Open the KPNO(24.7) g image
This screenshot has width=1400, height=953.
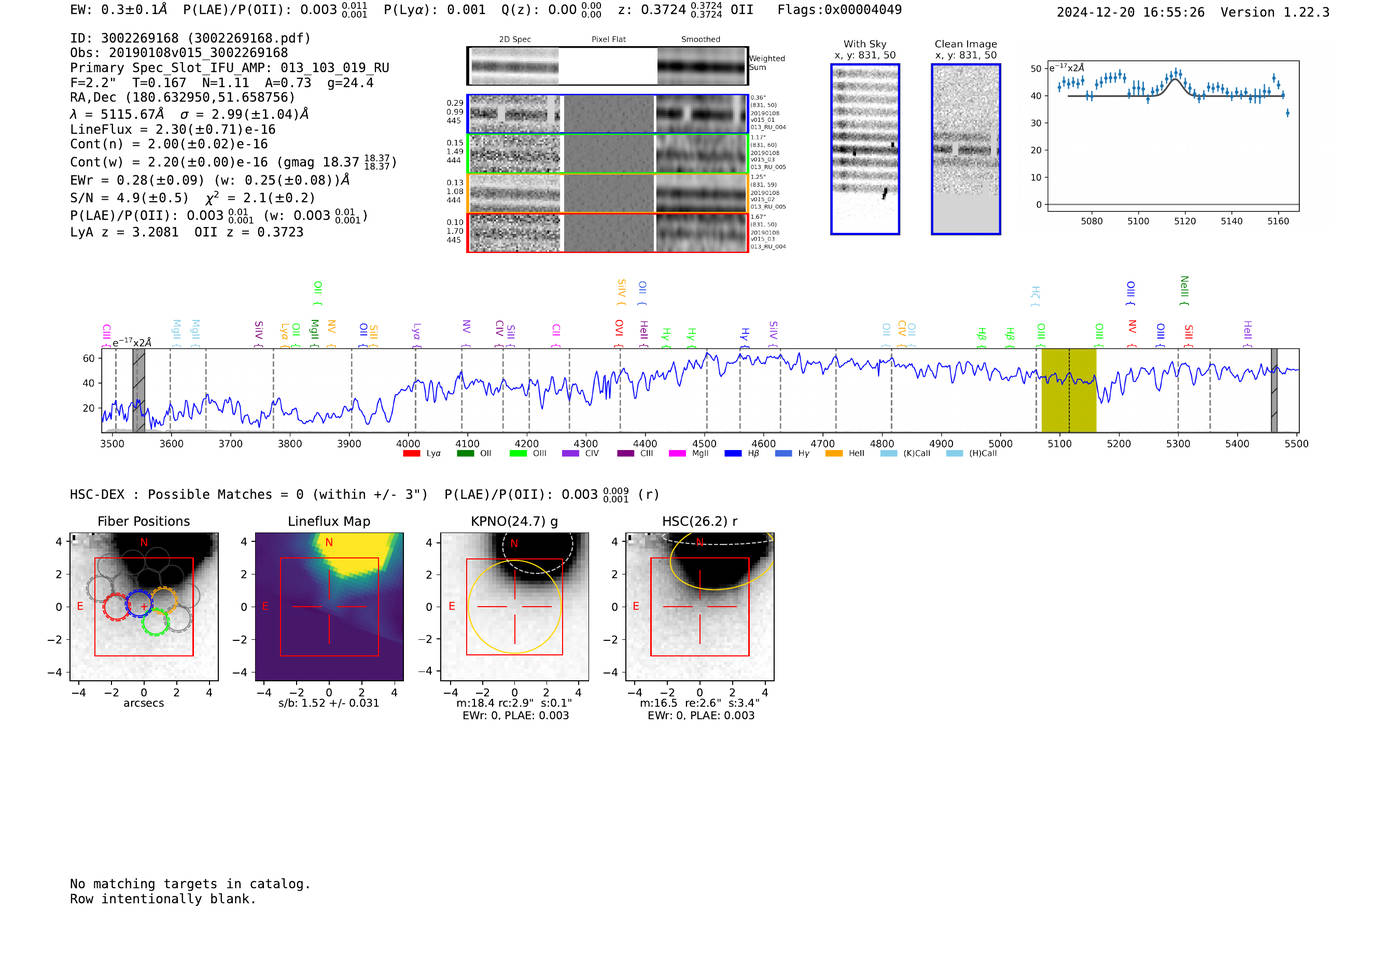(515, 607)
